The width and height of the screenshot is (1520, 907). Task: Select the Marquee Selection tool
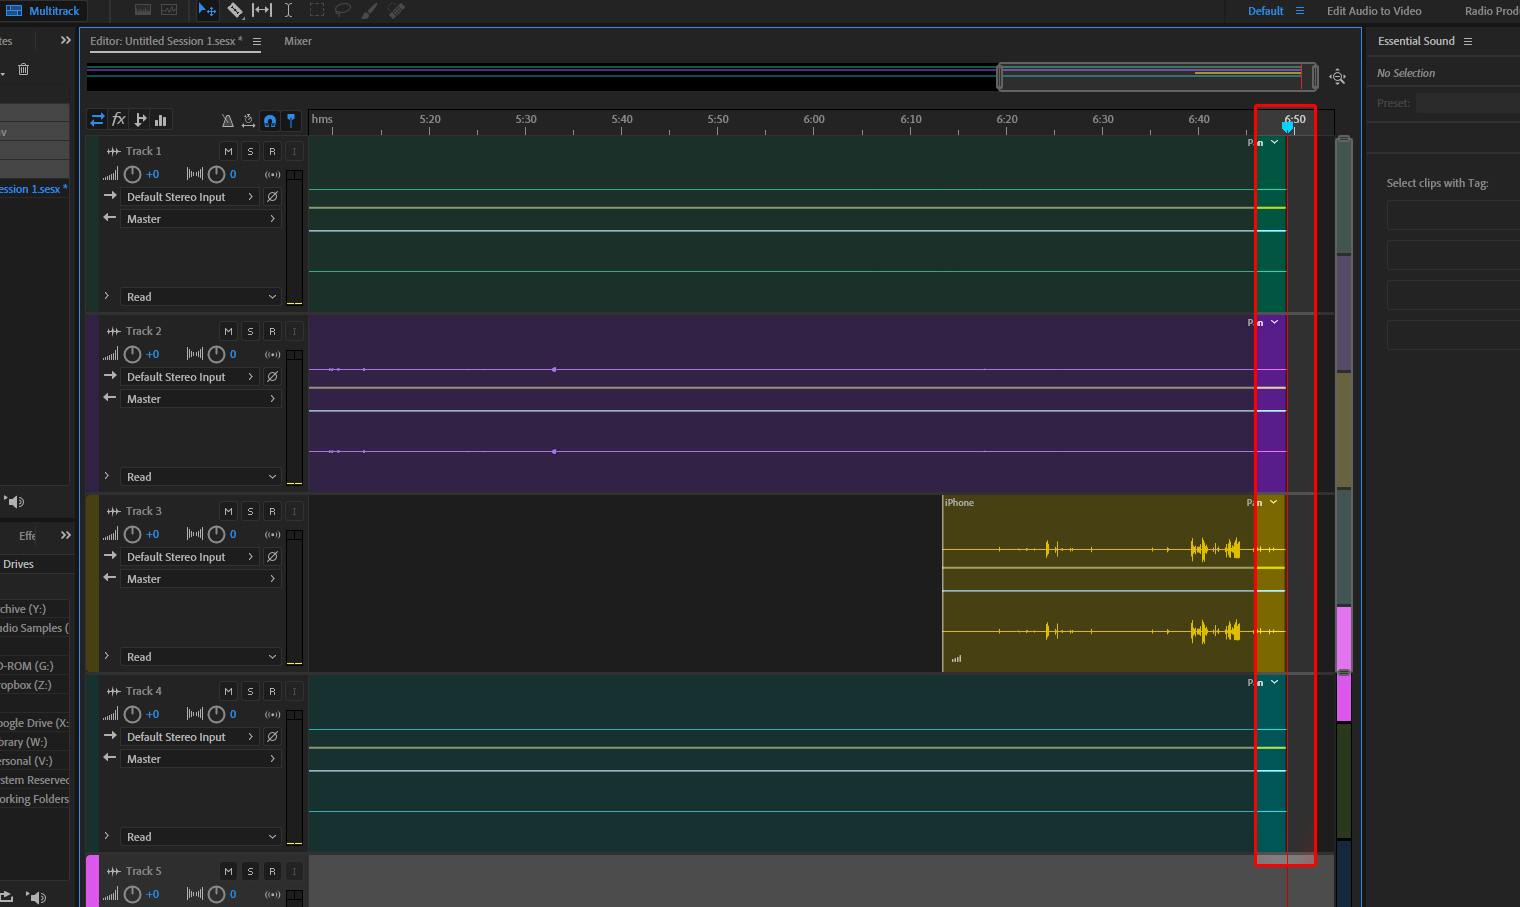tap(317, 10)
